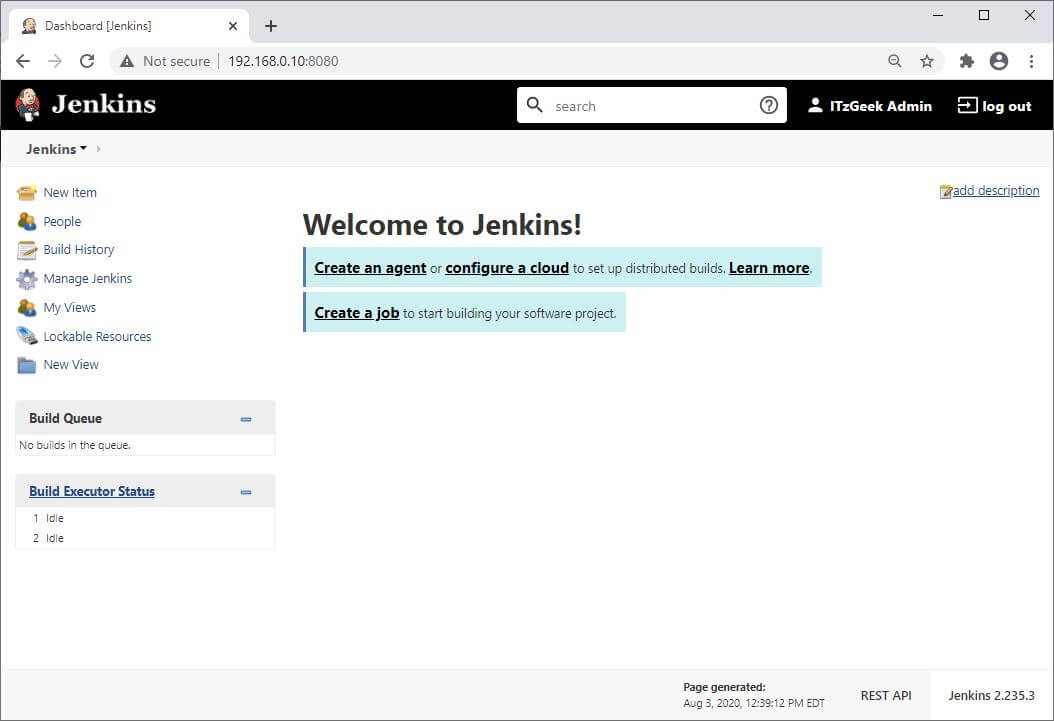Open My Views from the sidebar

[x=69, y=308]
